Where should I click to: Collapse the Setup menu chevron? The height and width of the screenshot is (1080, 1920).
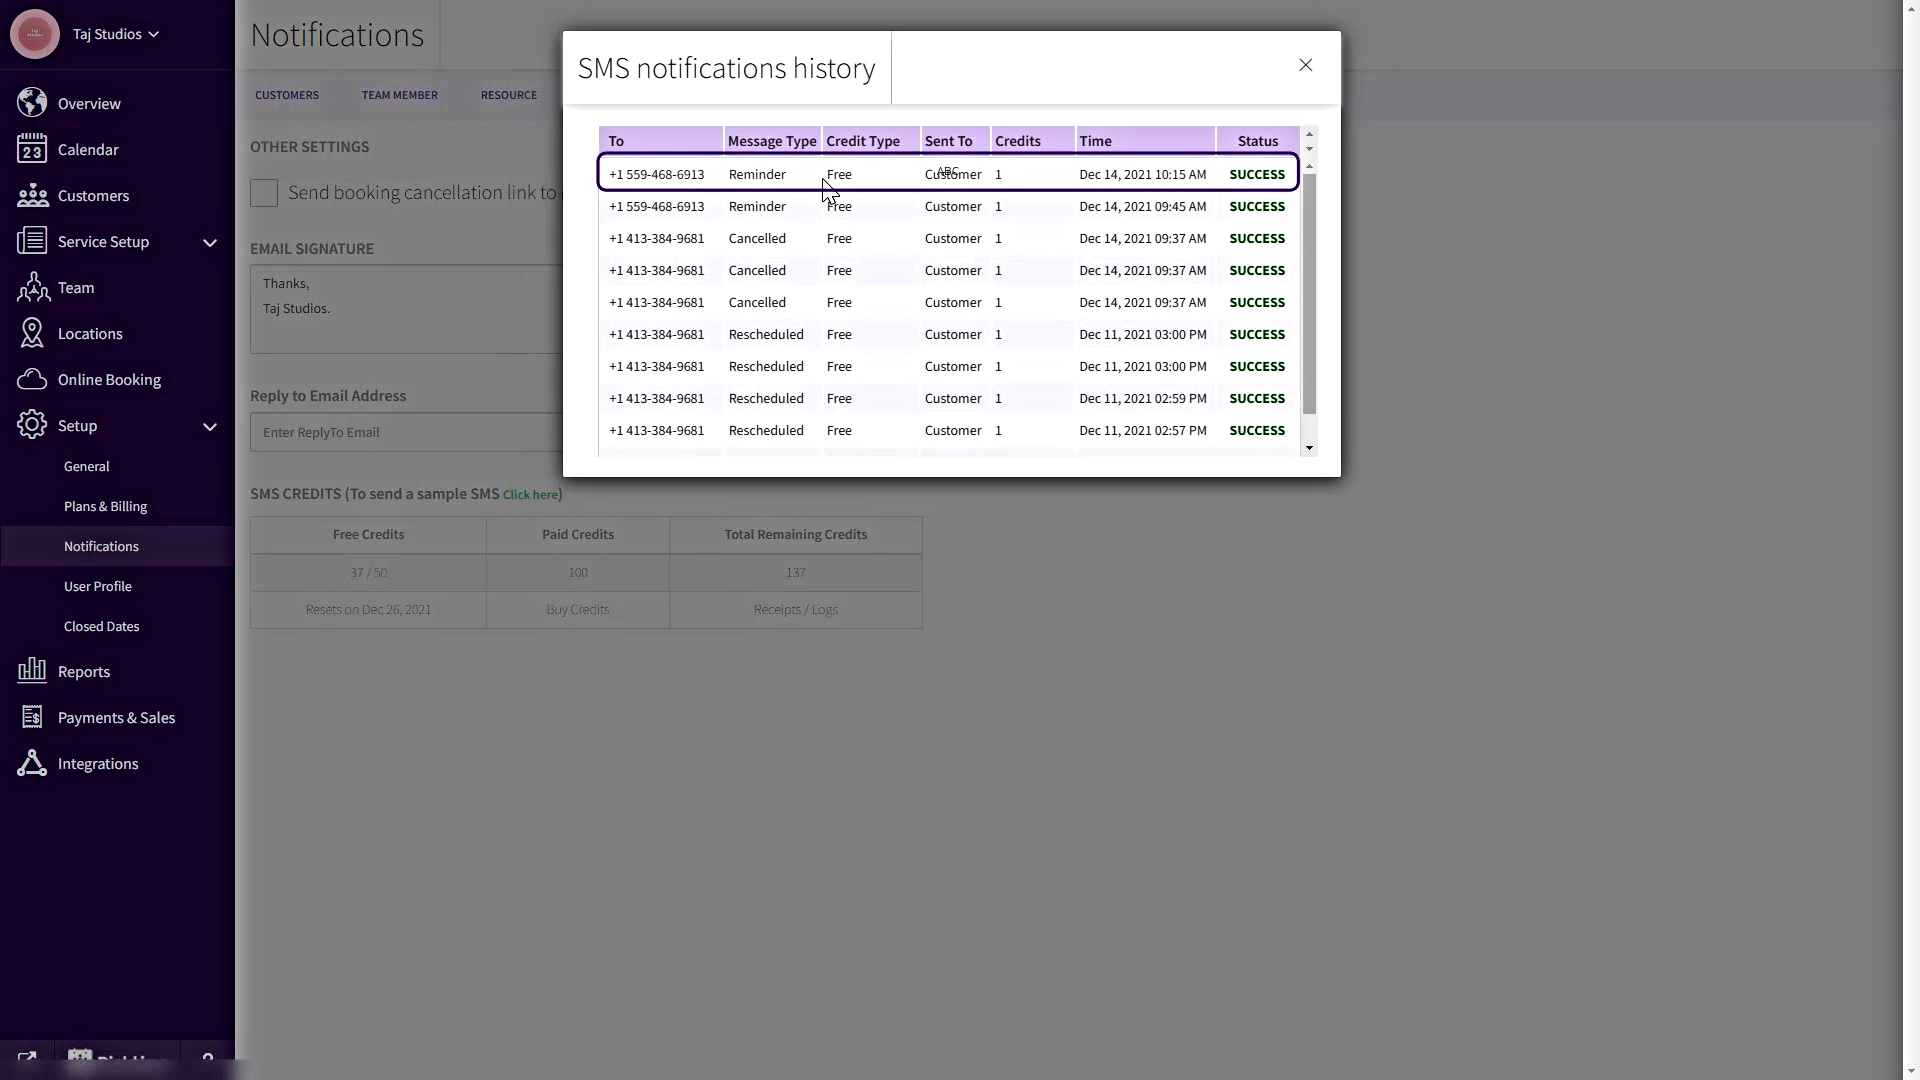point(210,426)
